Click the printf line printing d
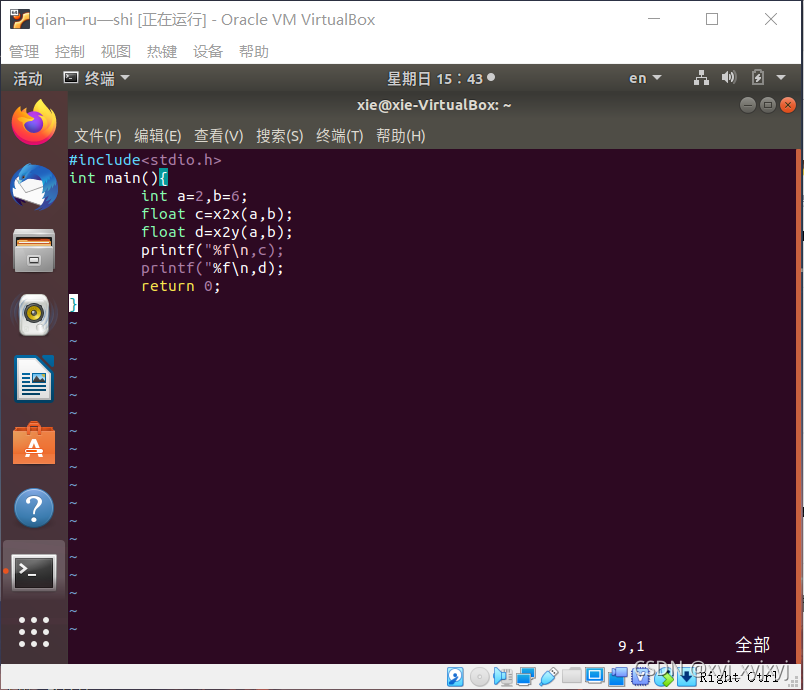Screen dimensions: 804x690 click(x=212, y=268)
